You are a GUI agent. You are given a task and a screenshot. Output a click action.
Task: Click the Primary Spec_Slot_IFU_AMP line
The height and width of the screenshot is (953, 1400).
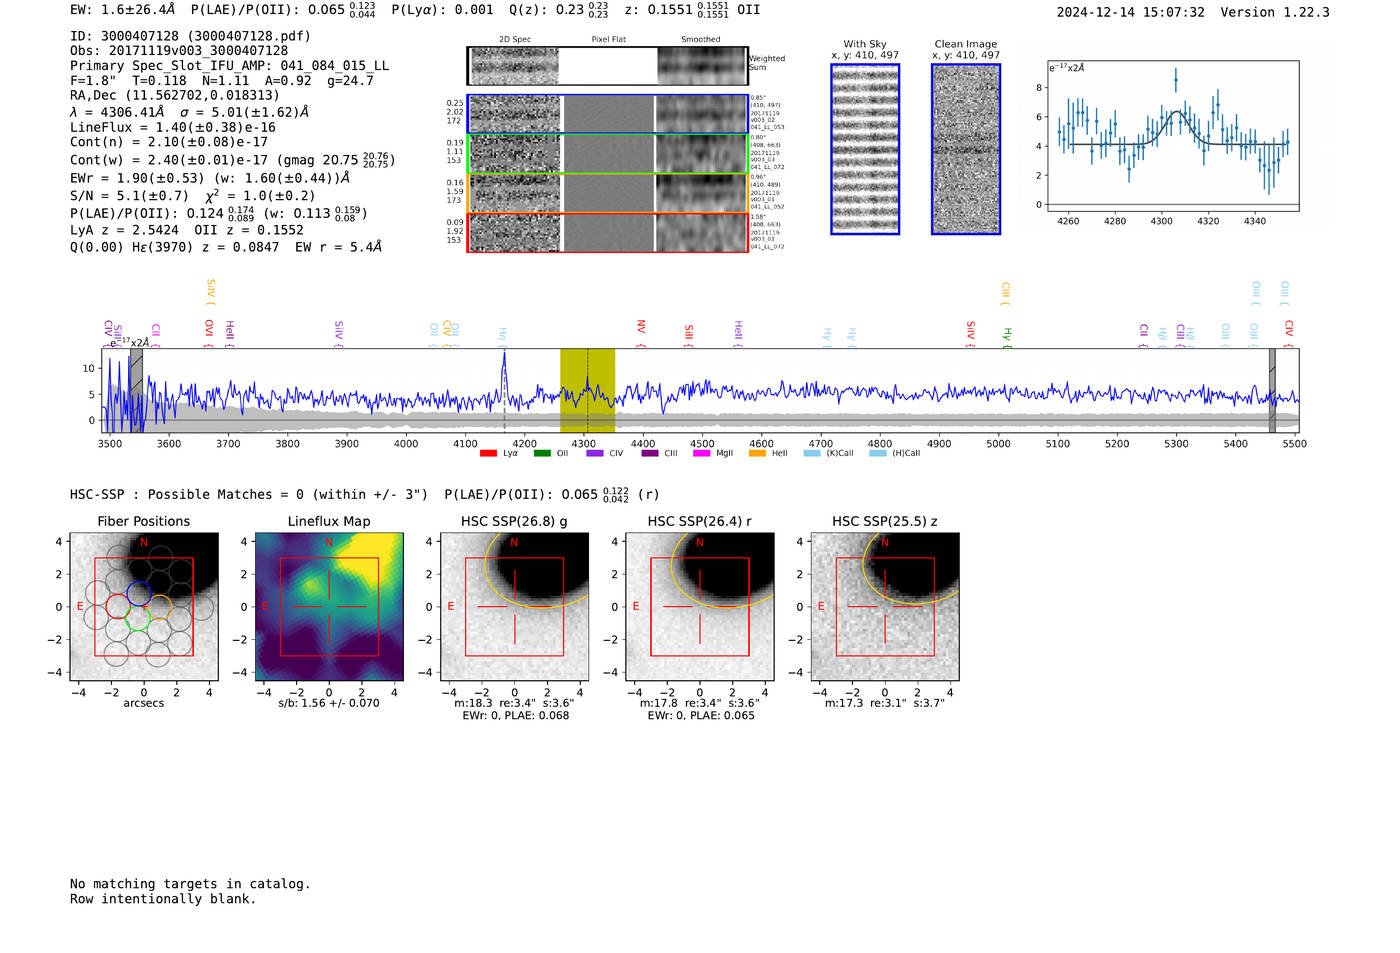coord(230,66)
